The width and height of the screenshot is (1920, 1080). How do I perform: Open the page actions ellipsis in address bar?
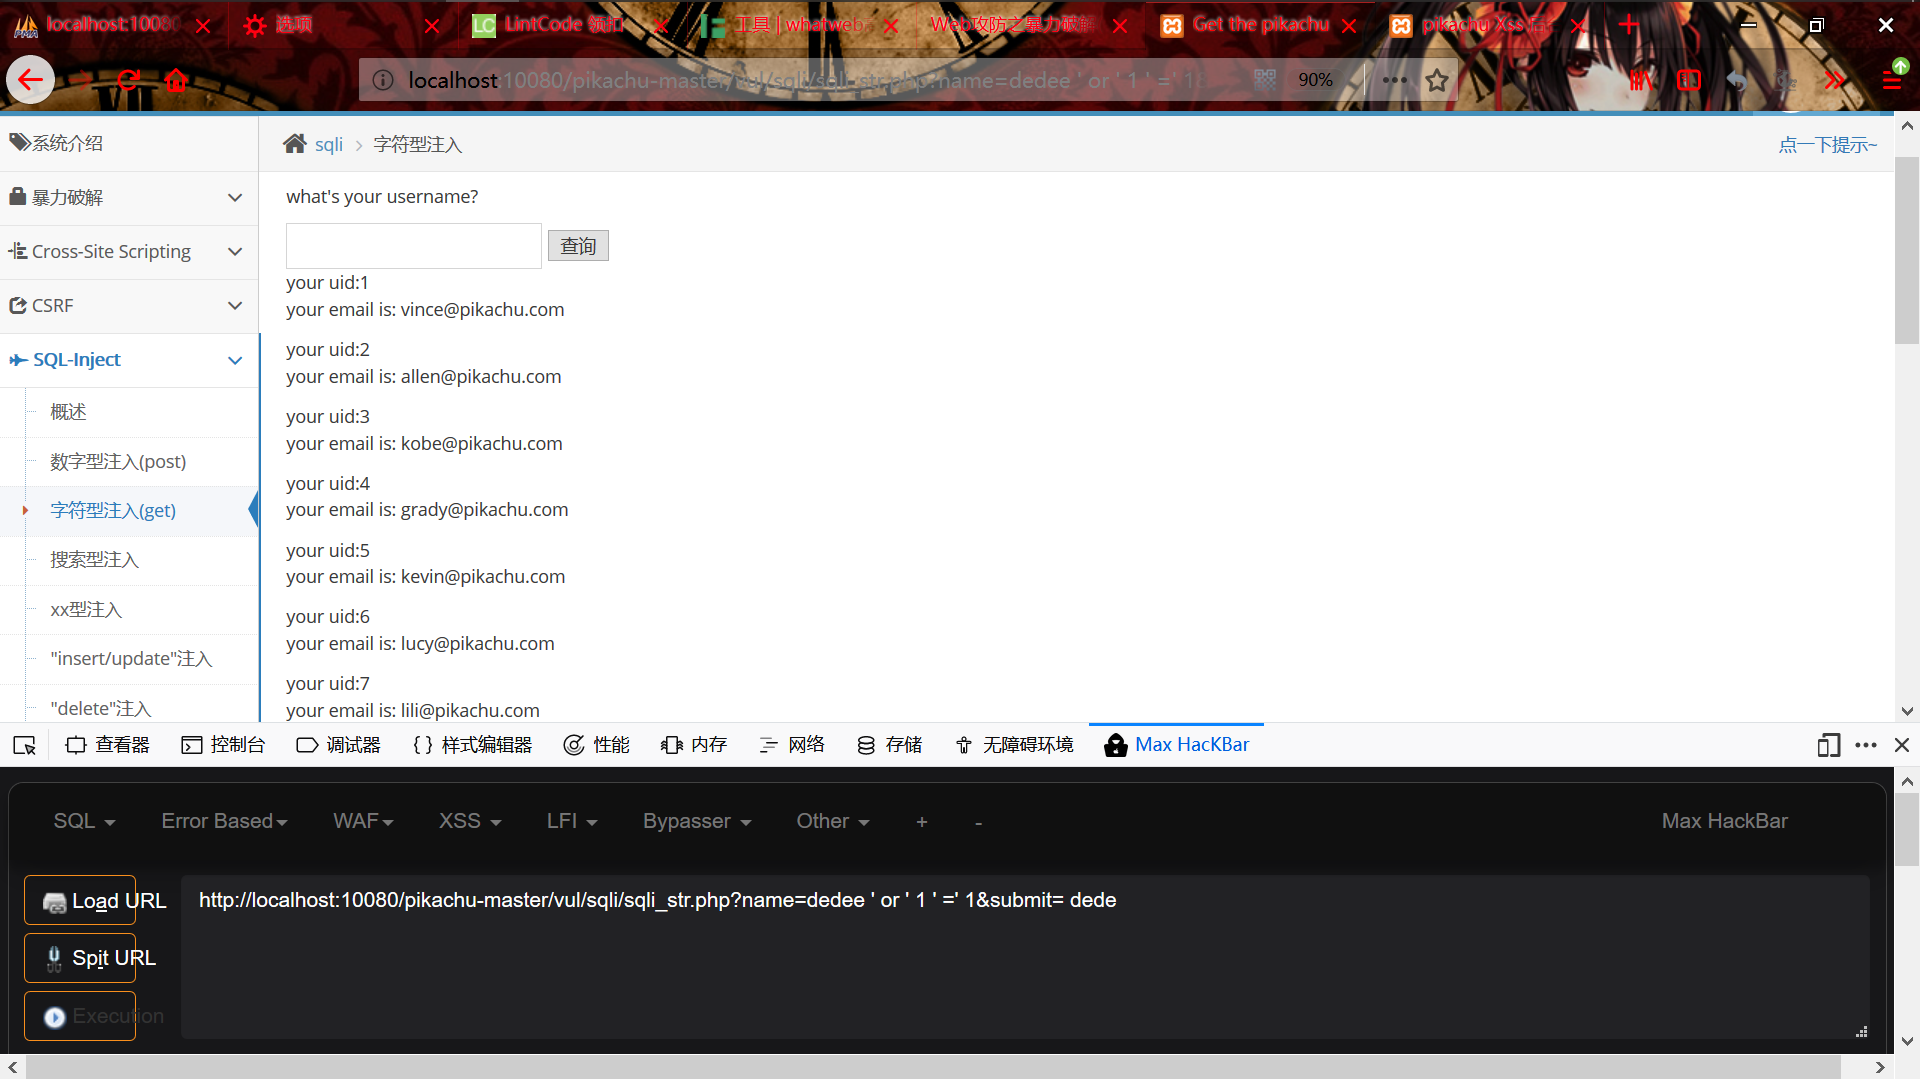click(1394, 80)
